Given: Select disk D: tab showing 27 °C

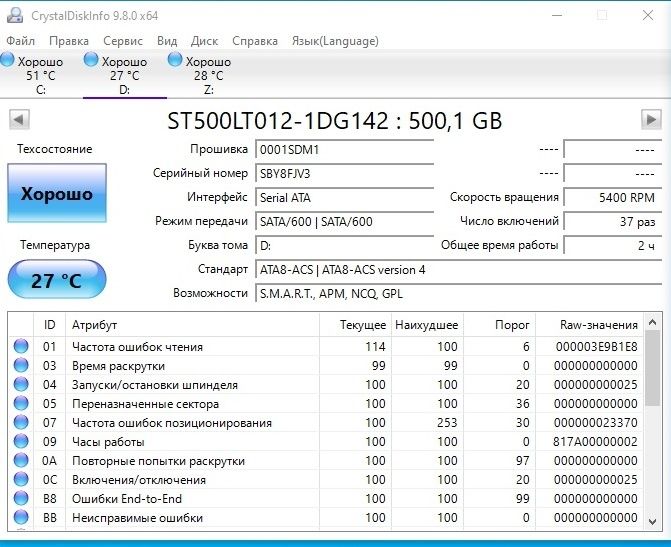Looking at the screenshot, I should [124, 75].
